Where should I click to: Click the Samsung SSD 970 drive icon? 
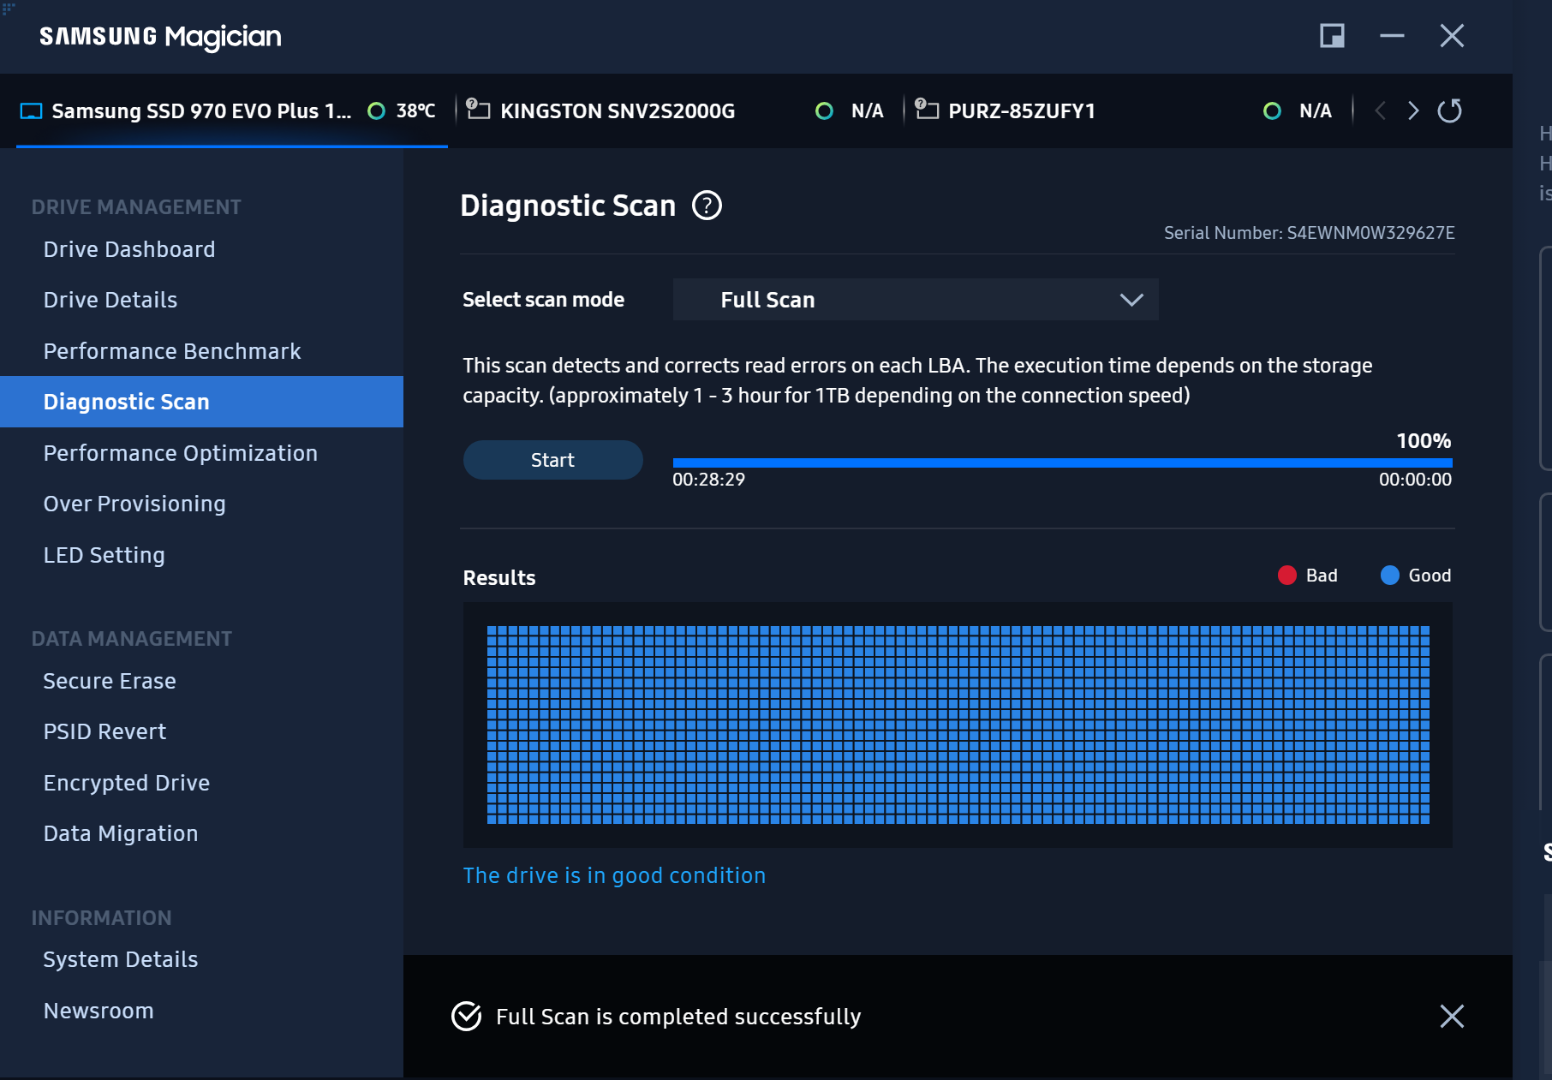click(31, 111)
